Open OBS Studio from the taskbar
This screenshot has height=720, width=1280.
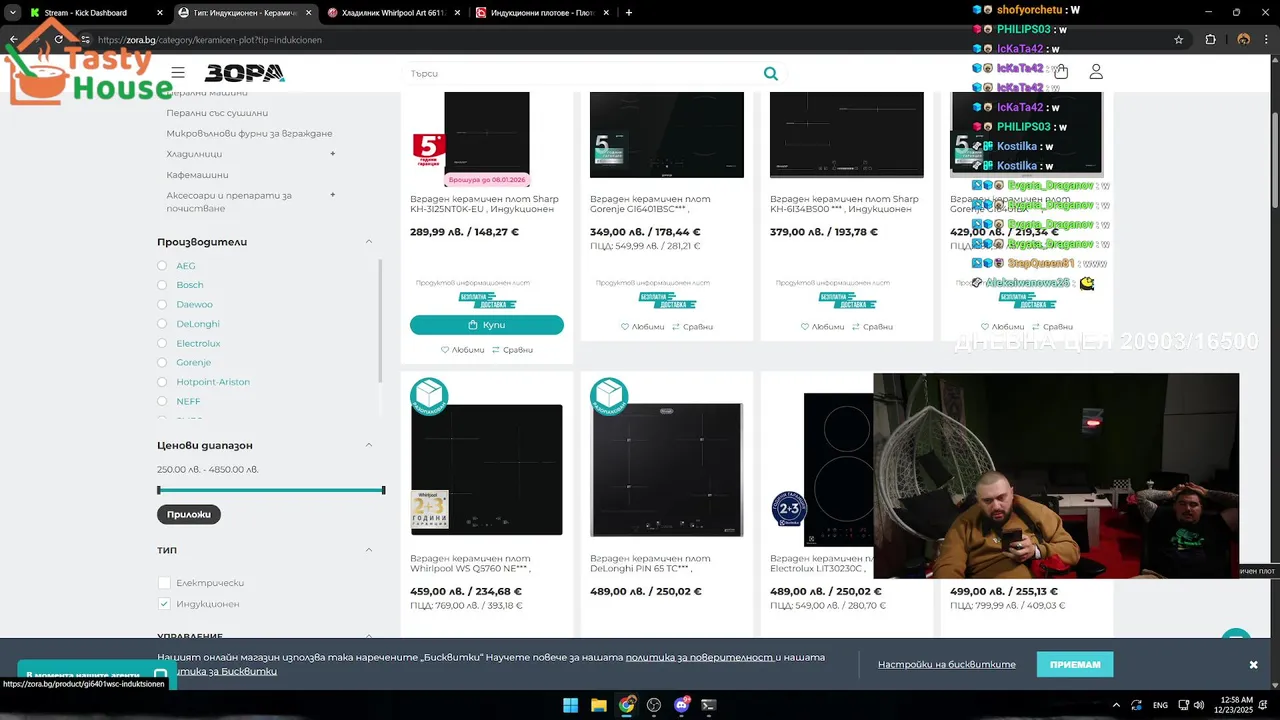654,705
